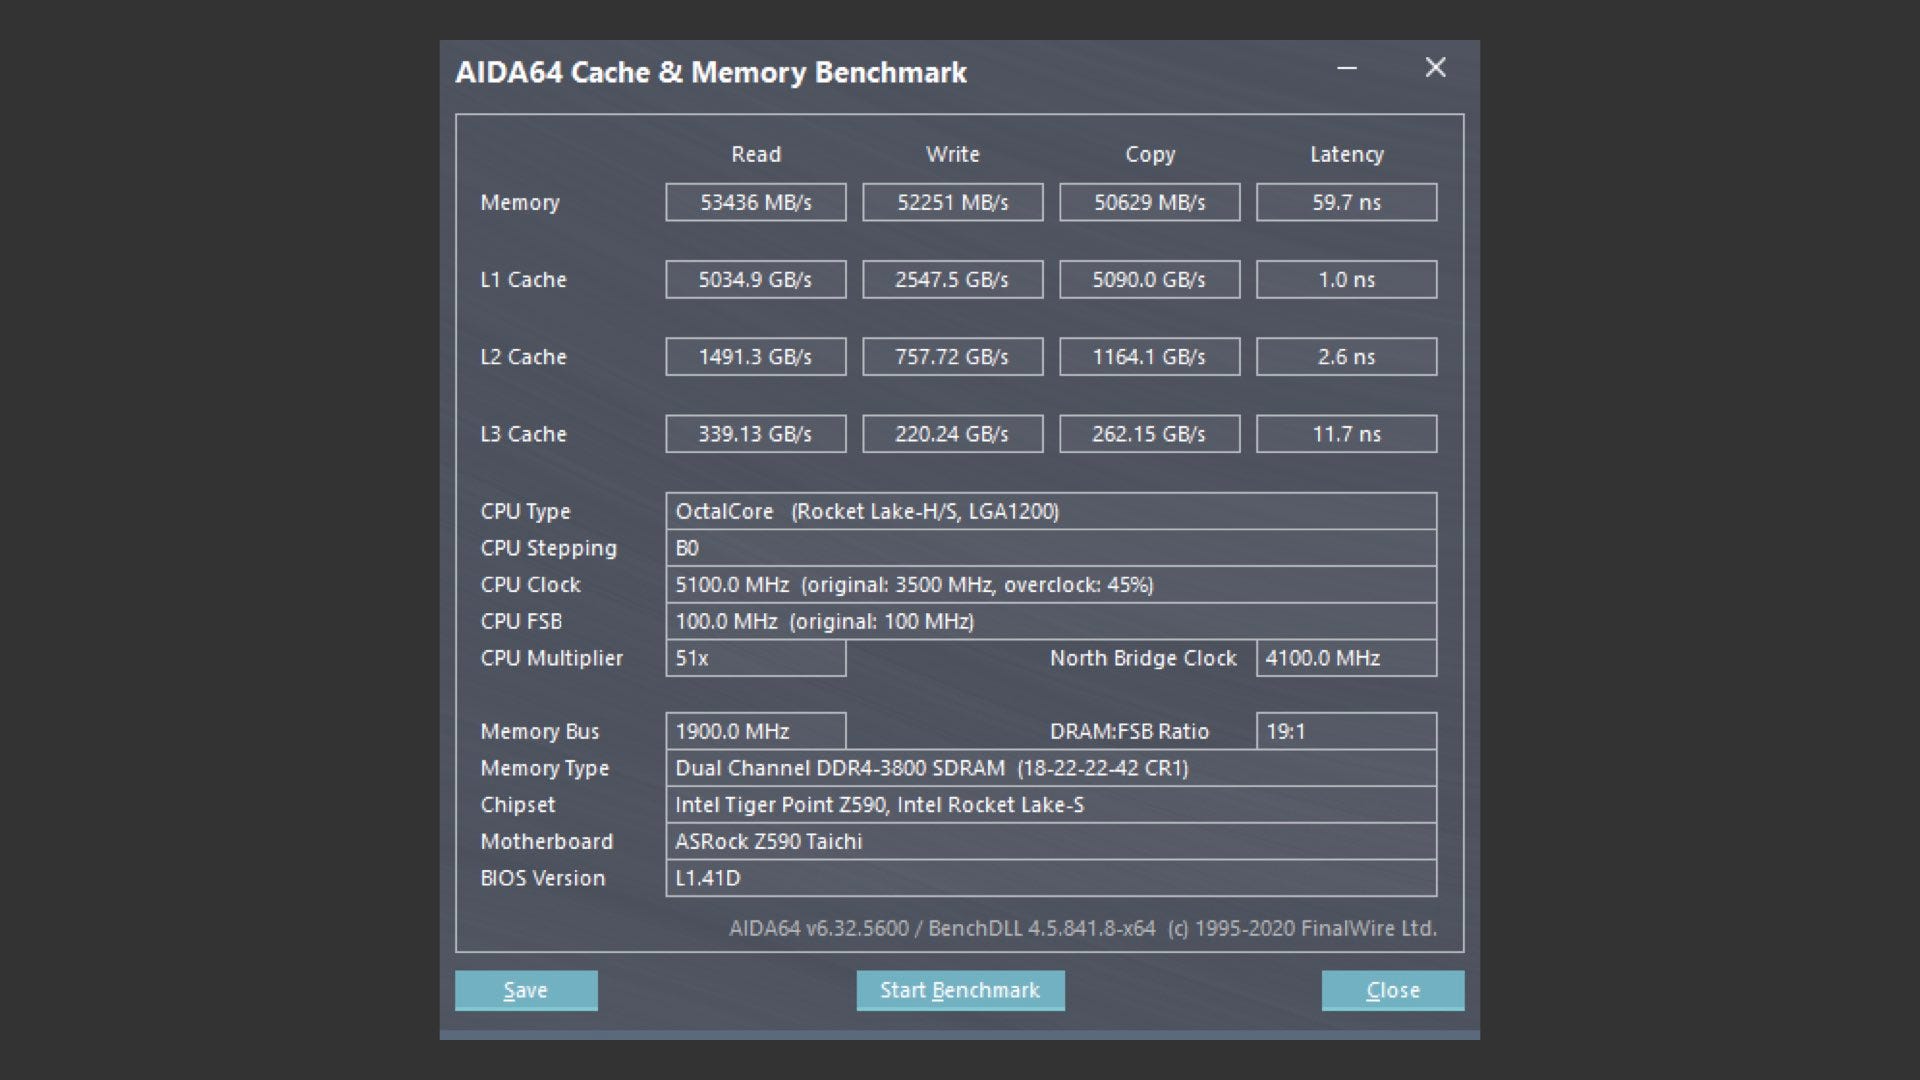Click L3 Cache Latency 11.7 ns
Screen dimensions: 1920x1080
[1347, 433]
